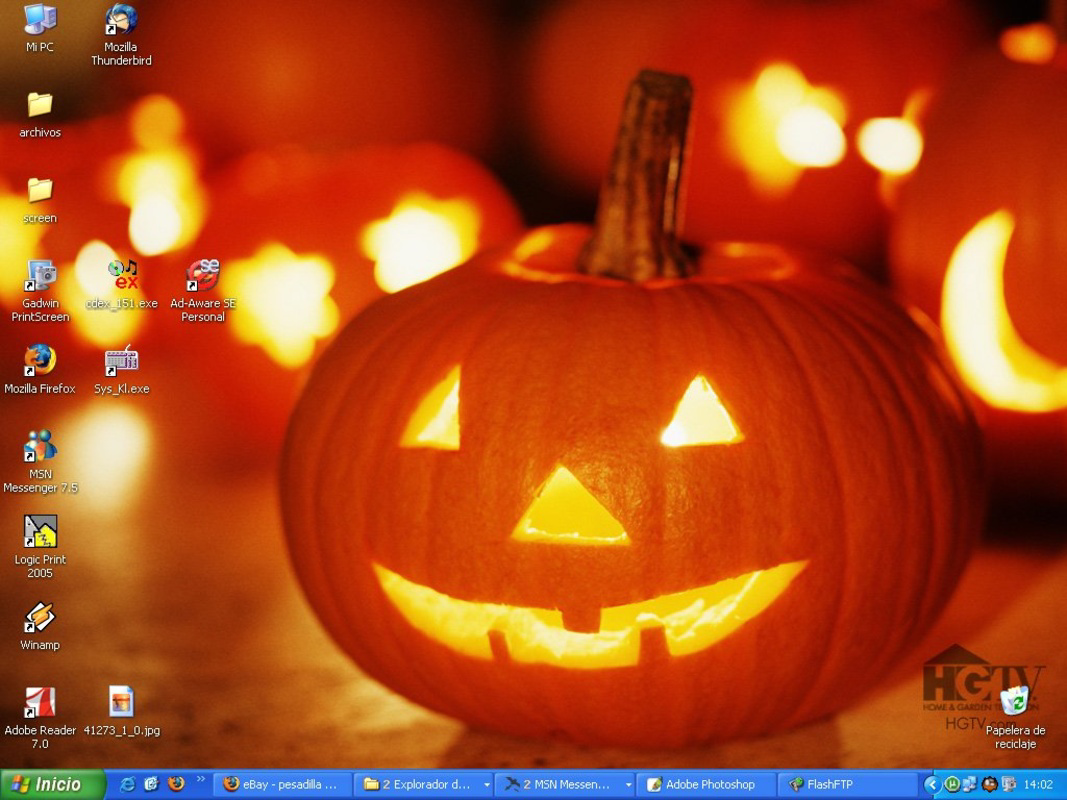Open the MSN Messenger group dropdown arrow
Image resolution: width=1067 pixels, height=800 pixels.
(x=628, y=785)
